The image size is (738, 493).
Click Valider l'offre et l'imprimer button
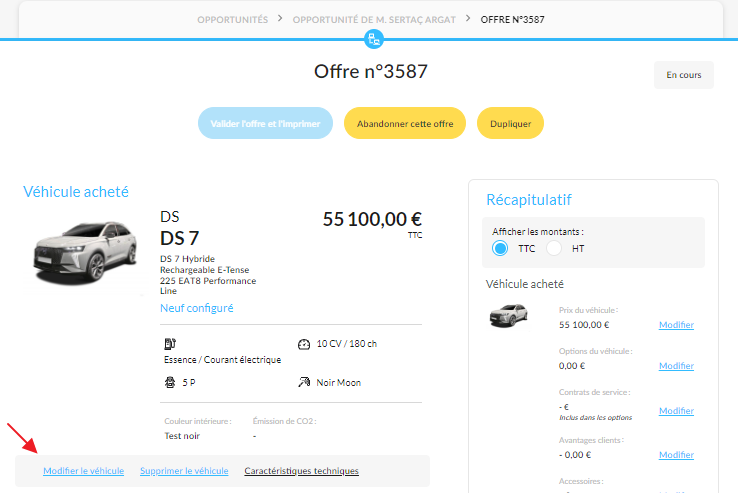265,123
